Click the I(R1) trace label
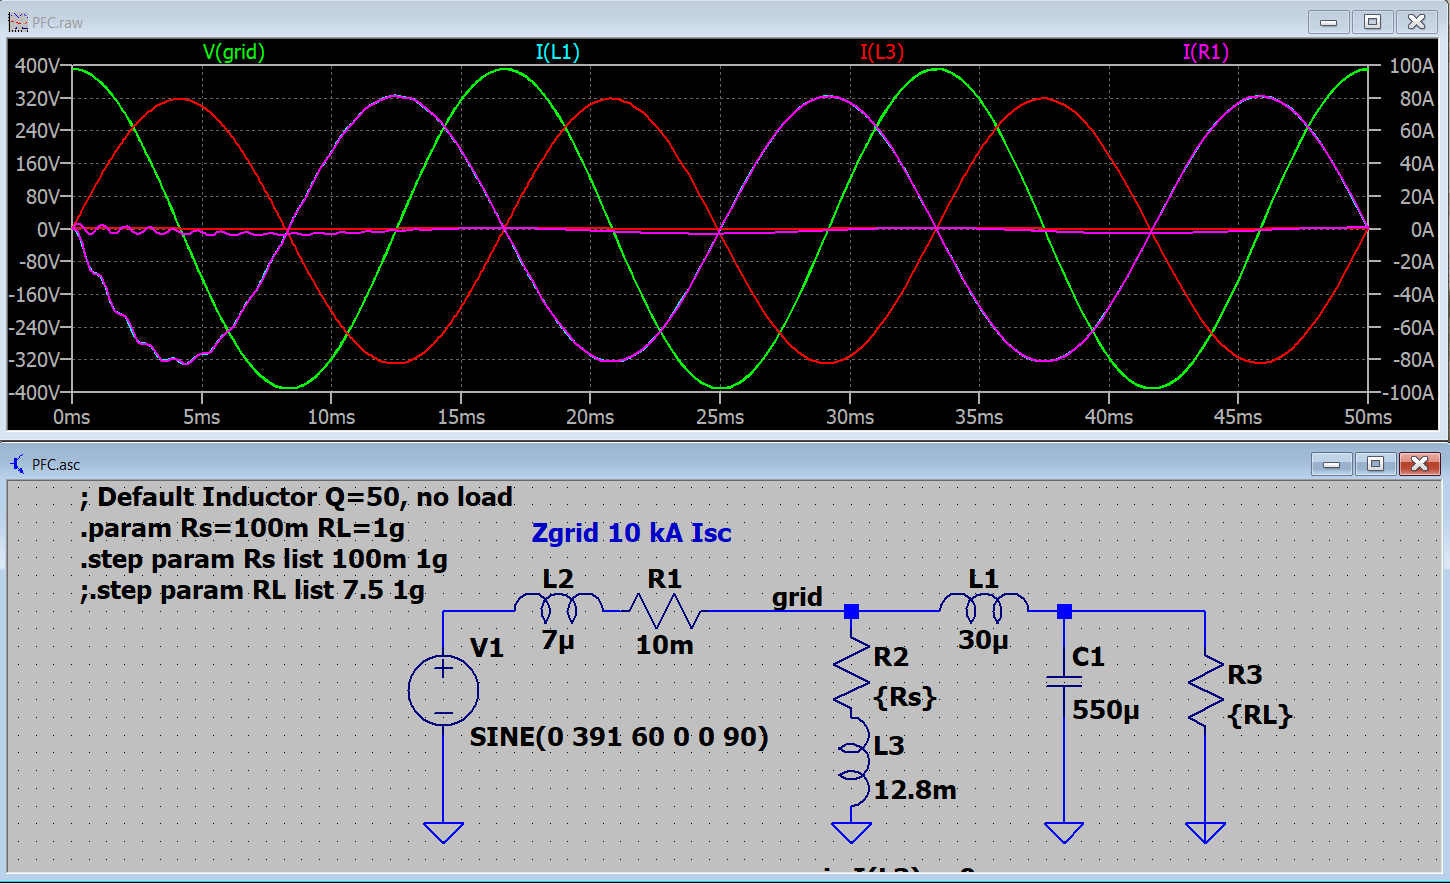This screenshot has height=884, width=1450. 1205,52
